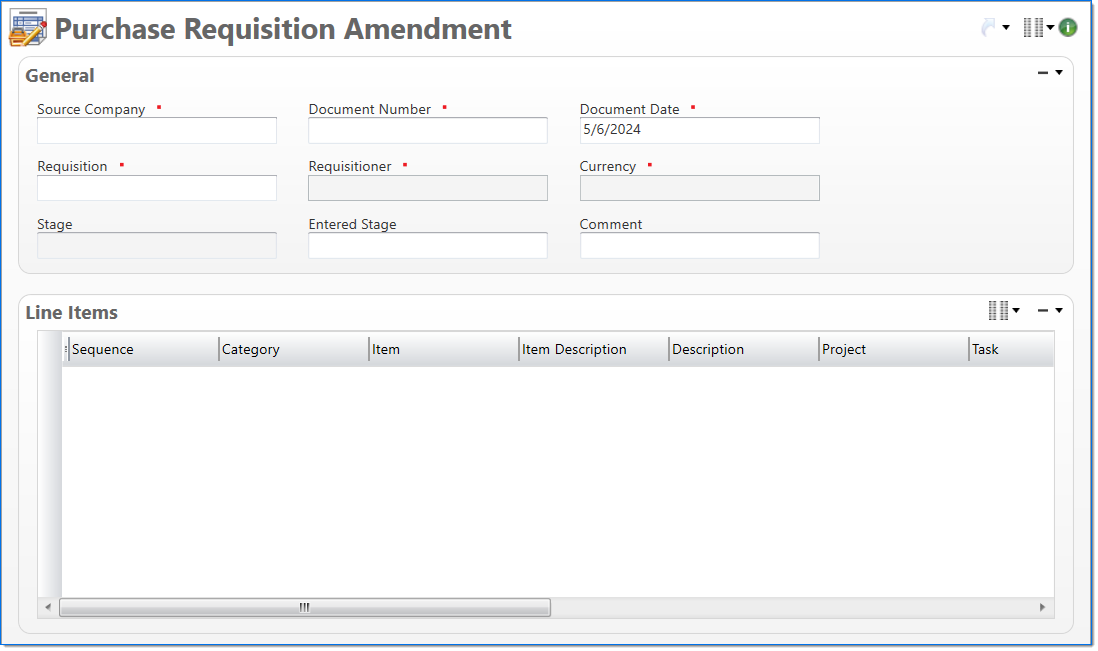Open the dropdown next to the header column chooser

coord(1048,27)
